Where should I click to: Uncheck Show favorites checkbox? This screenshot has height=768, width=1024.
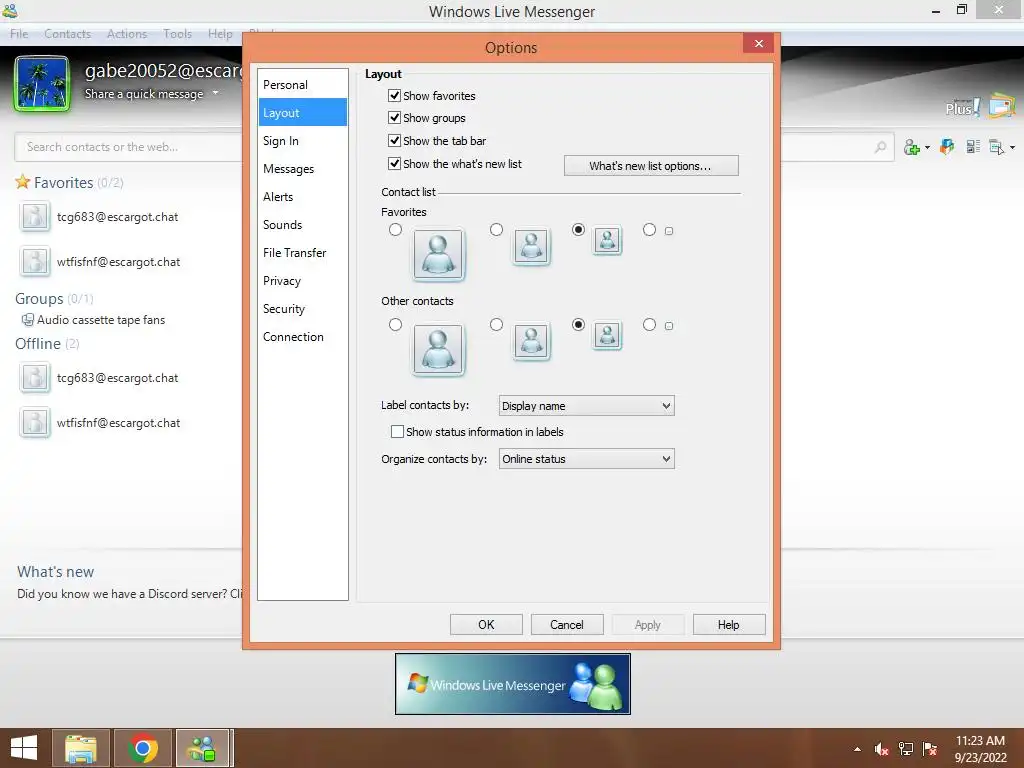[394, 95]
